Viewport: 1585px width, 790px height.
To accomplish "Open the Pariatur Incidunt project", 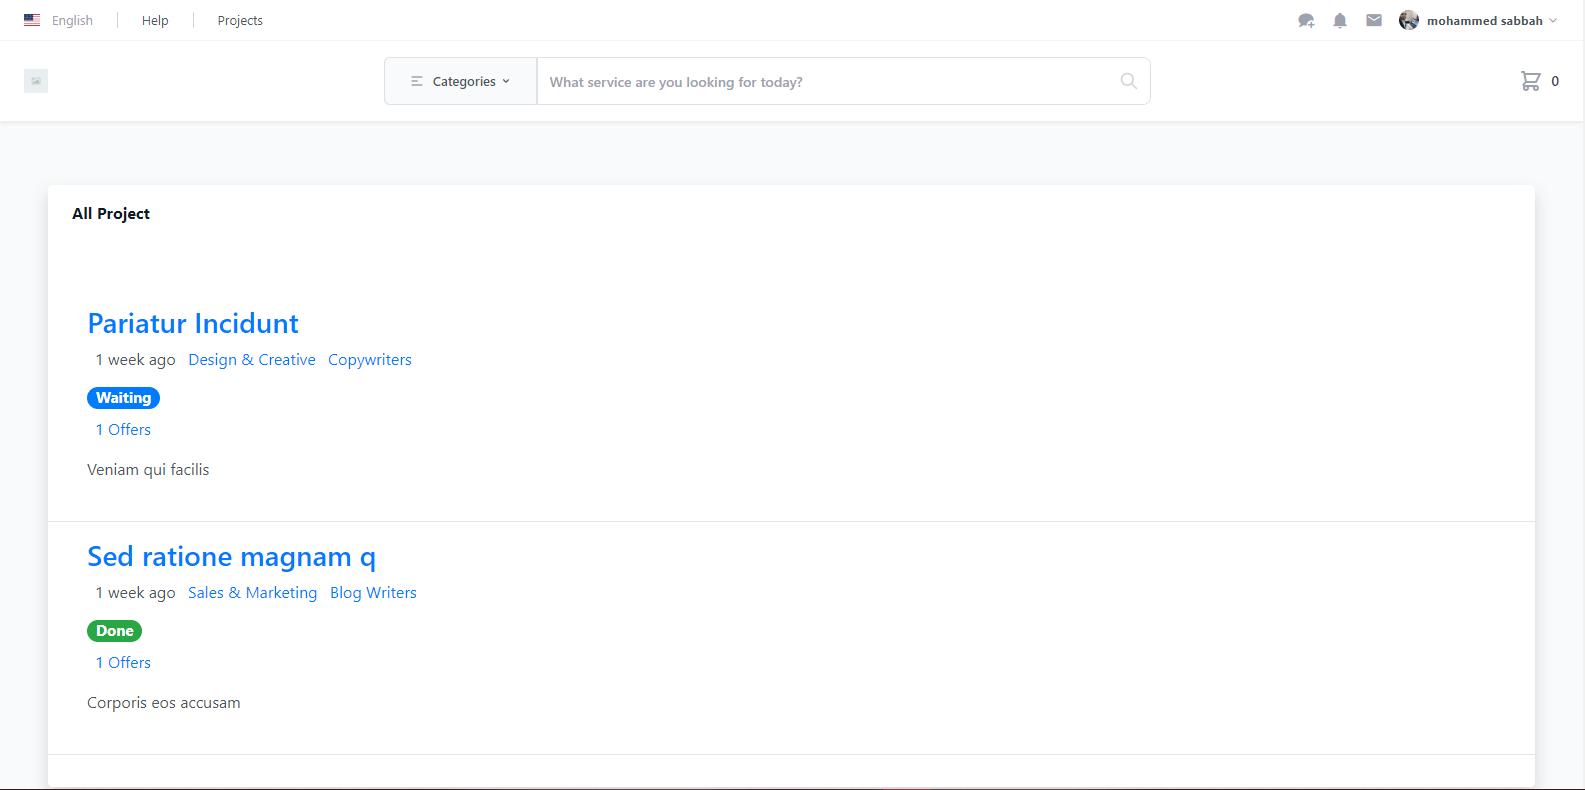I will tap(193, 324).
